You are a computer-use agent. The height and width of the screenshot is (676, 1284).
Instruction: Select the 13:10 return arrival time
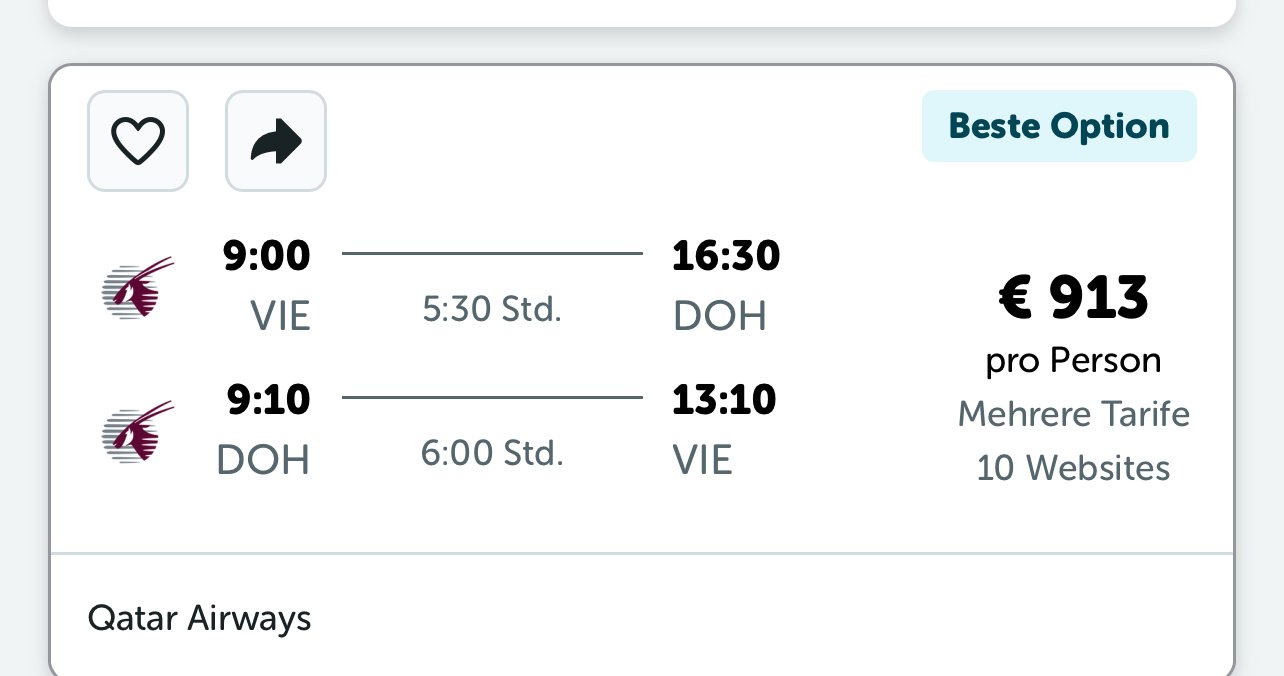(x=724, y=401)
